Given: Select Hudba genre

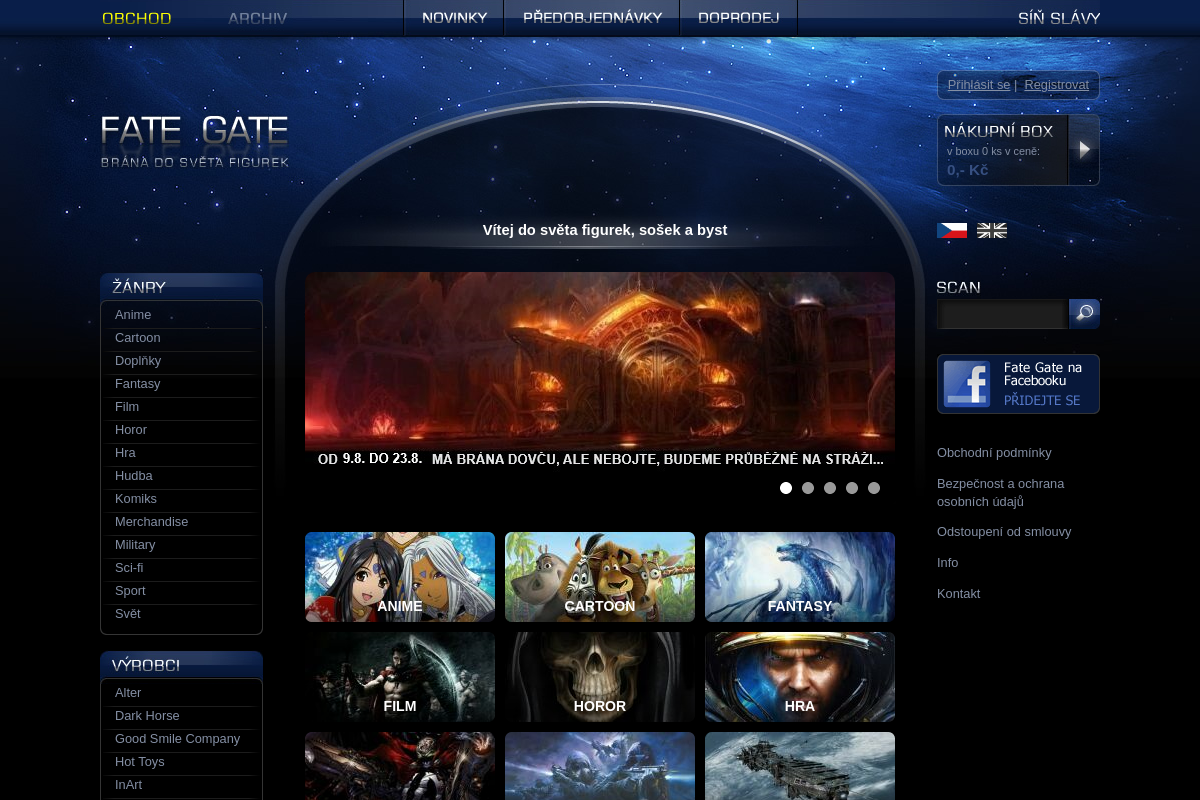Looking at the screenshot, I should click(134, 476).
